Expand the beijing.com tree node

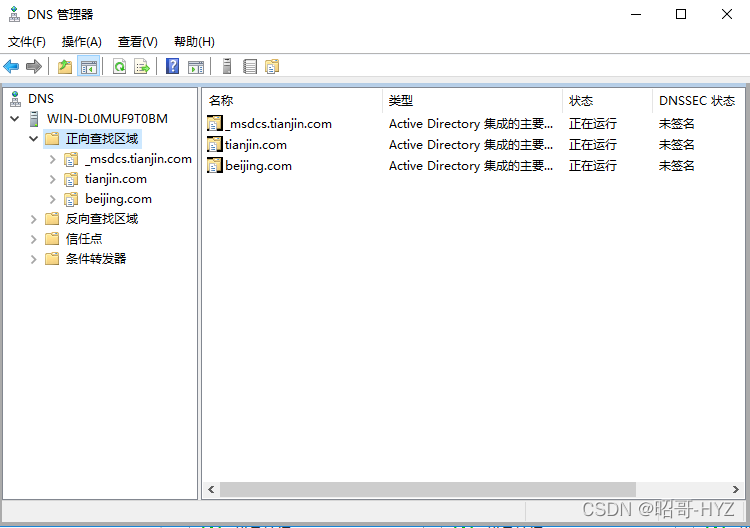53,199
